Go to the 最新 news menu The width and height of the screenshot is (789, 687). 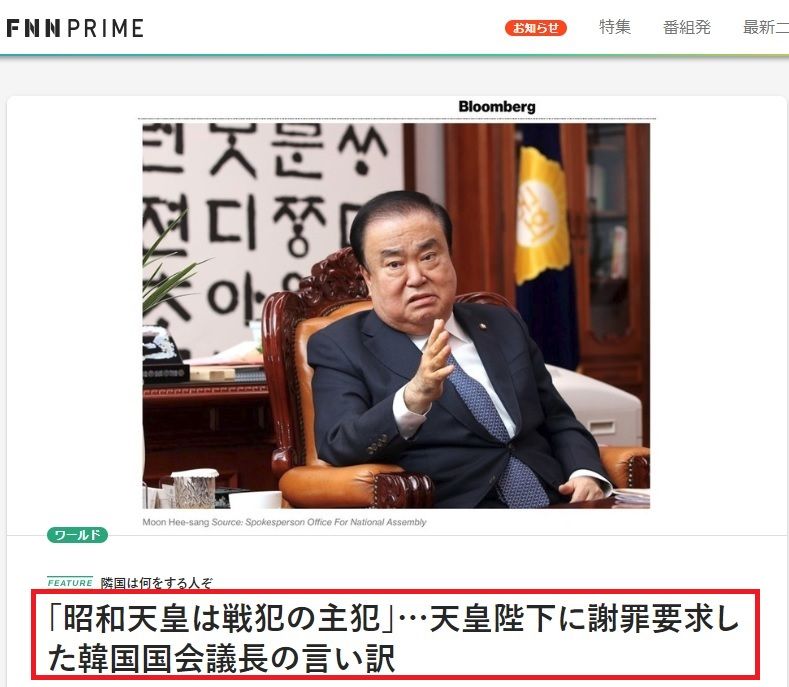coord(765,27)
